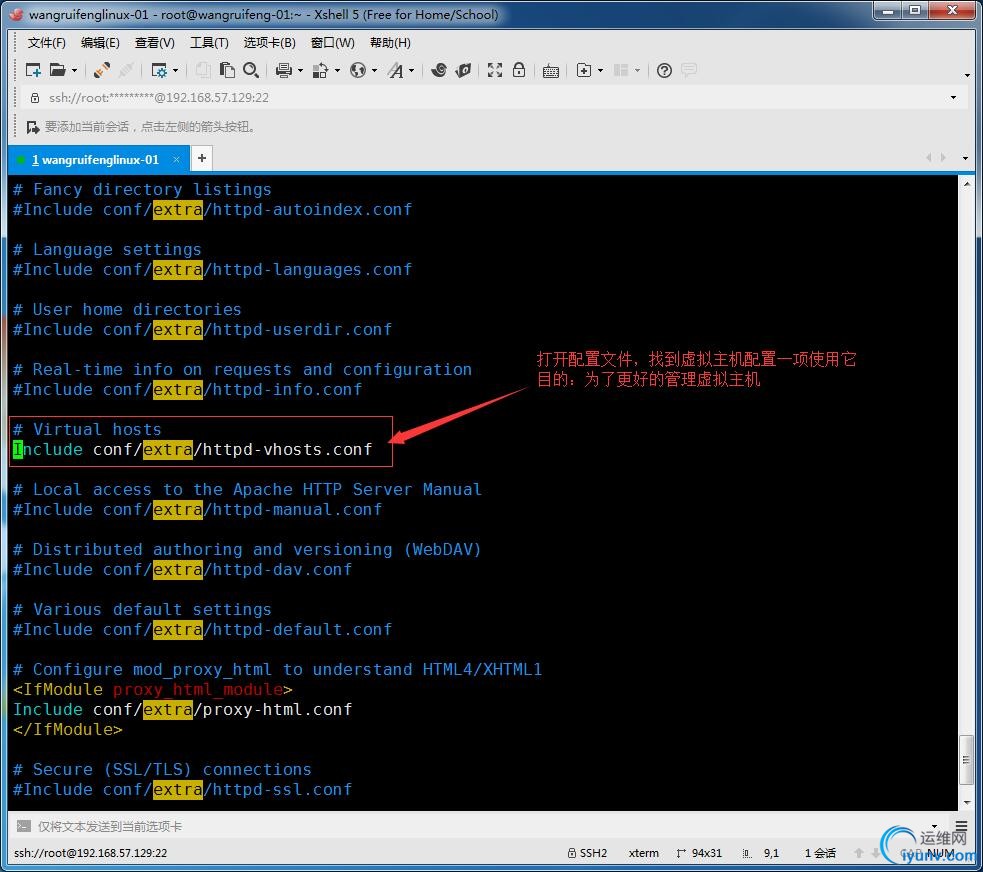Click the Find magnifier icon
The height and width of the screenshot is (872, 983).
[x=251, y=70]
